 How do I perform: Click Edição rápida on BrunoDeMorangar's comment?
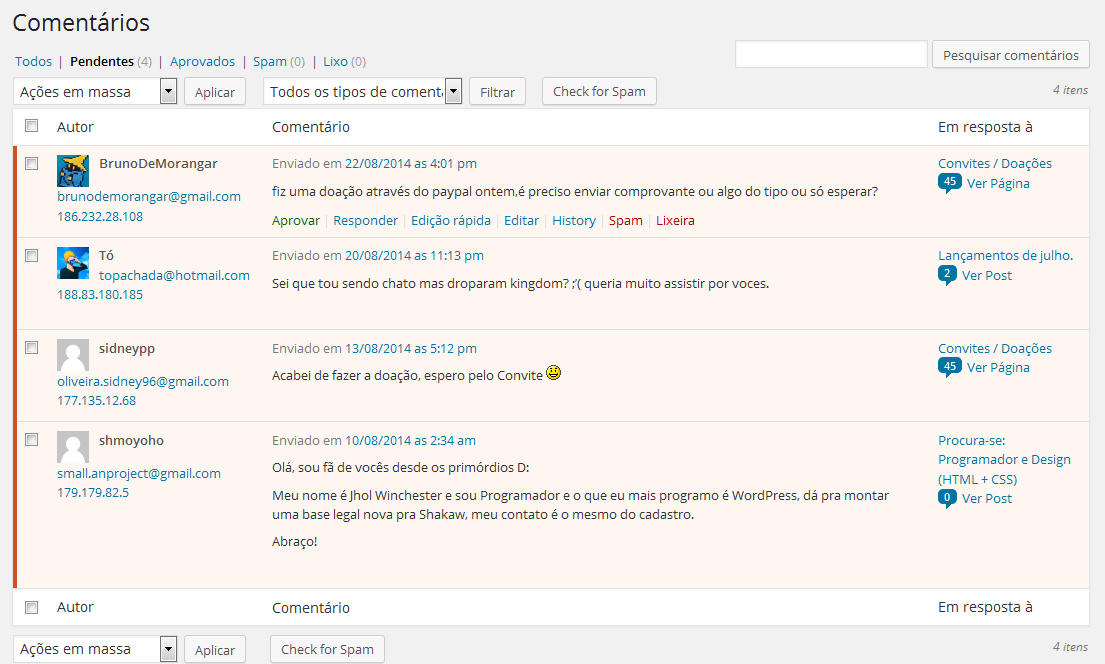(x=451, y=221)
